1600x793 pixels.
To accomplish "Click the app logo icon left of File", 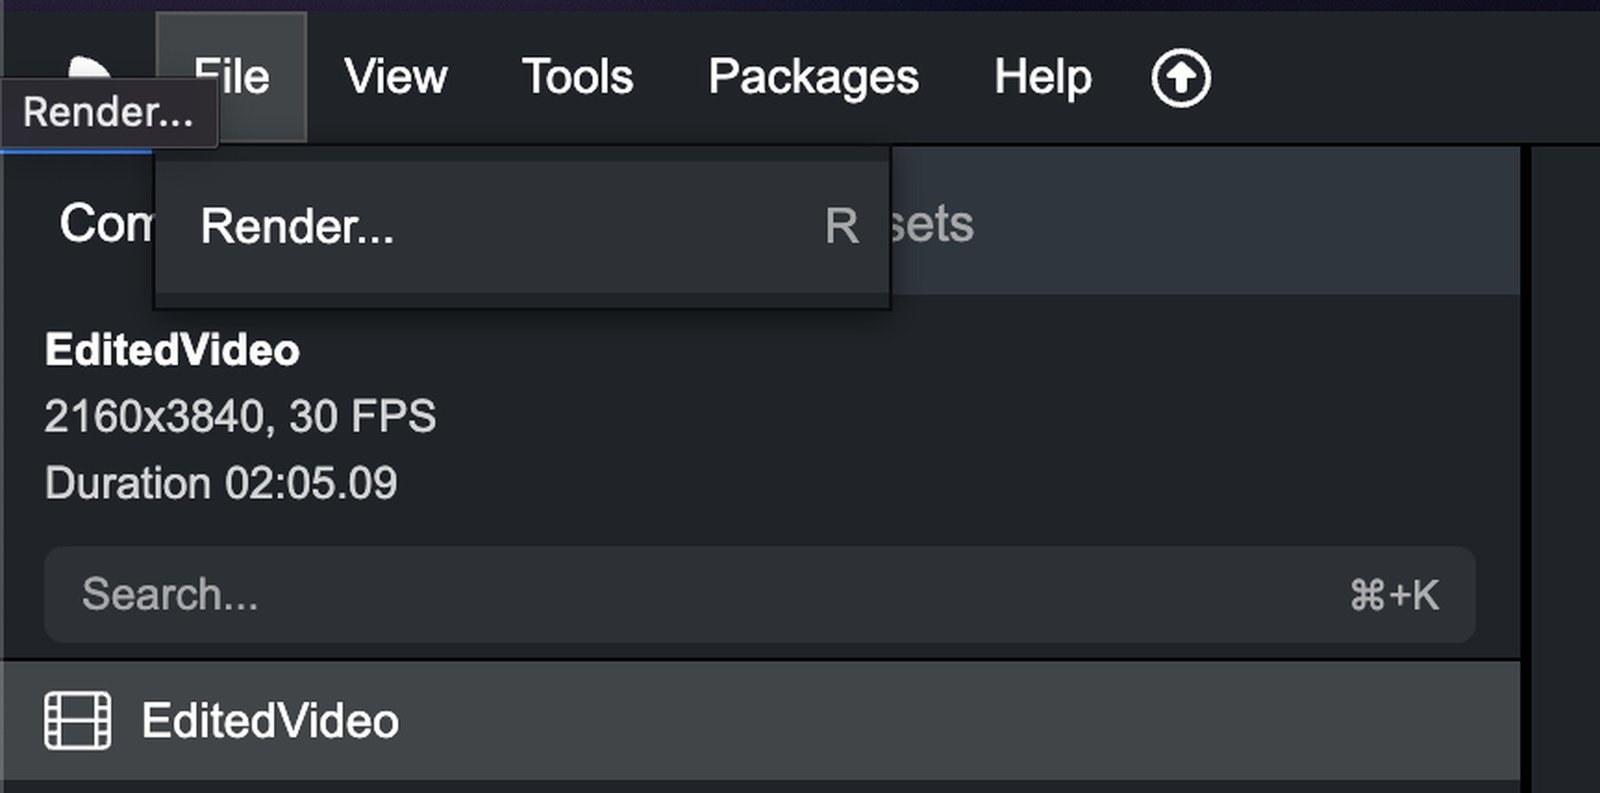I will [x=90, y=66].
